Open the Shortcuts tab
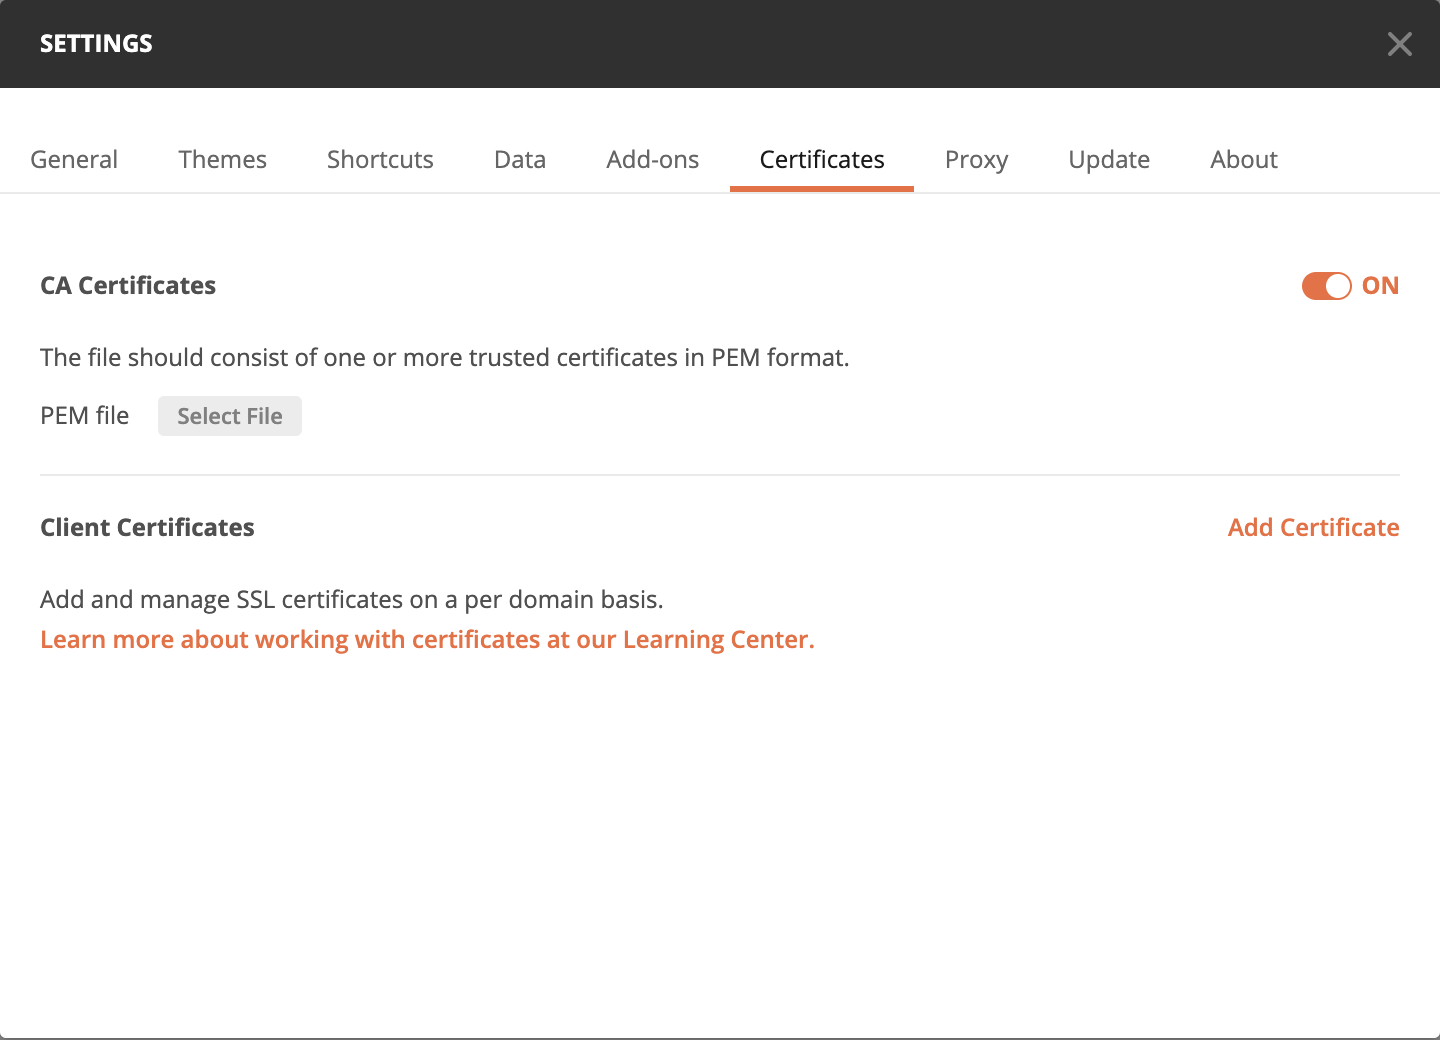The height and width of the screenshot is (1040, 1440). (380, 160)
